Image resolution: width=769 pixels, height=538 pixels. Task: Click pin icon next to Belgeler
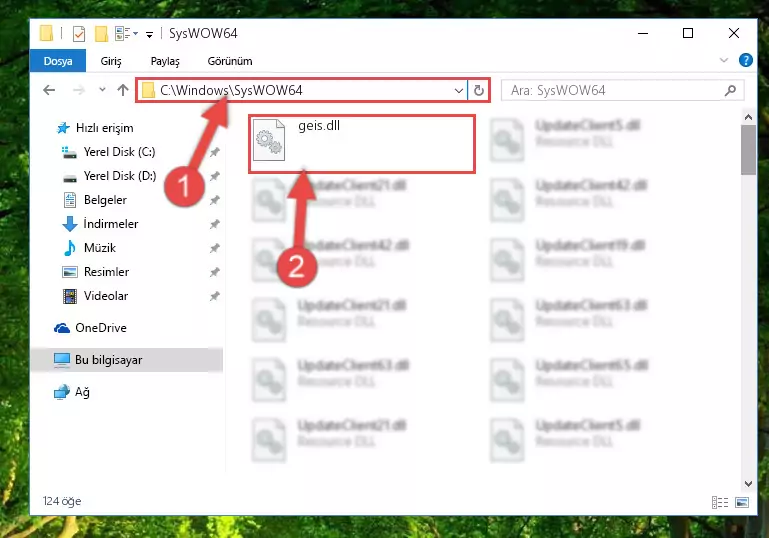pyautogui.click(x=215, y=200)
